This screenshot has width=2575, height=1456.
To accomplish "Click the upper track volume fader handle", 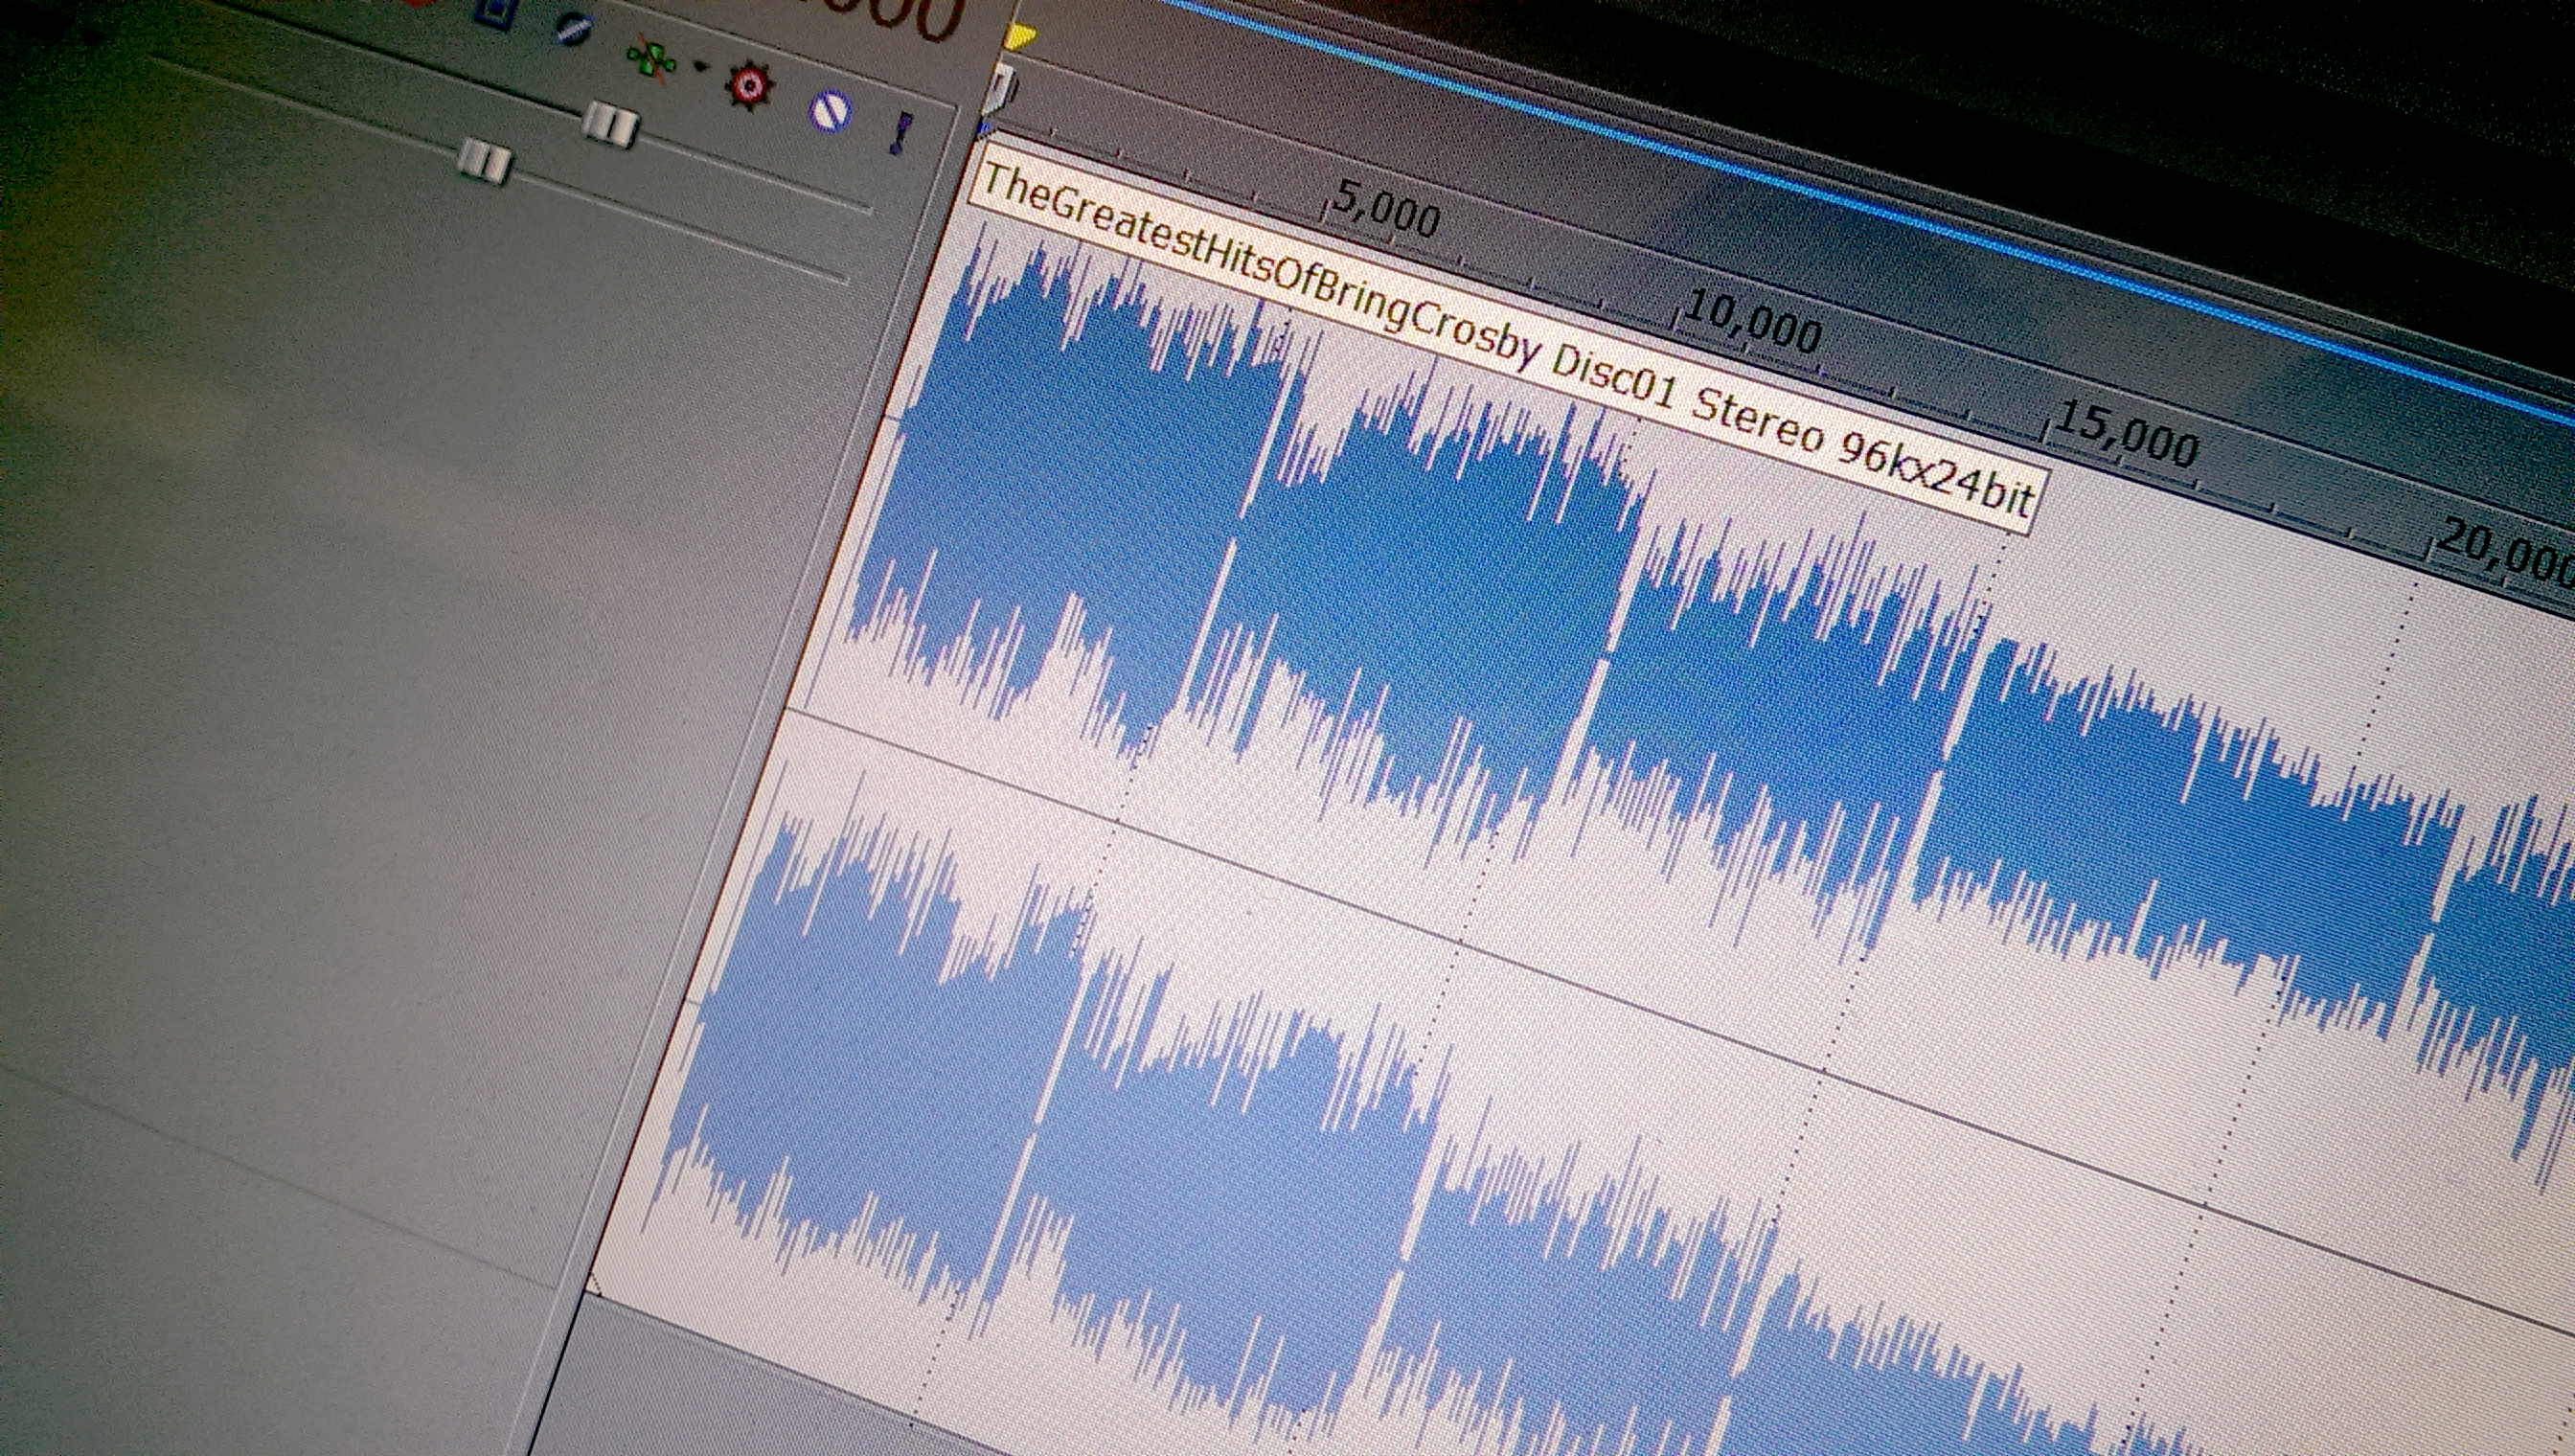I will coord(610,123).
